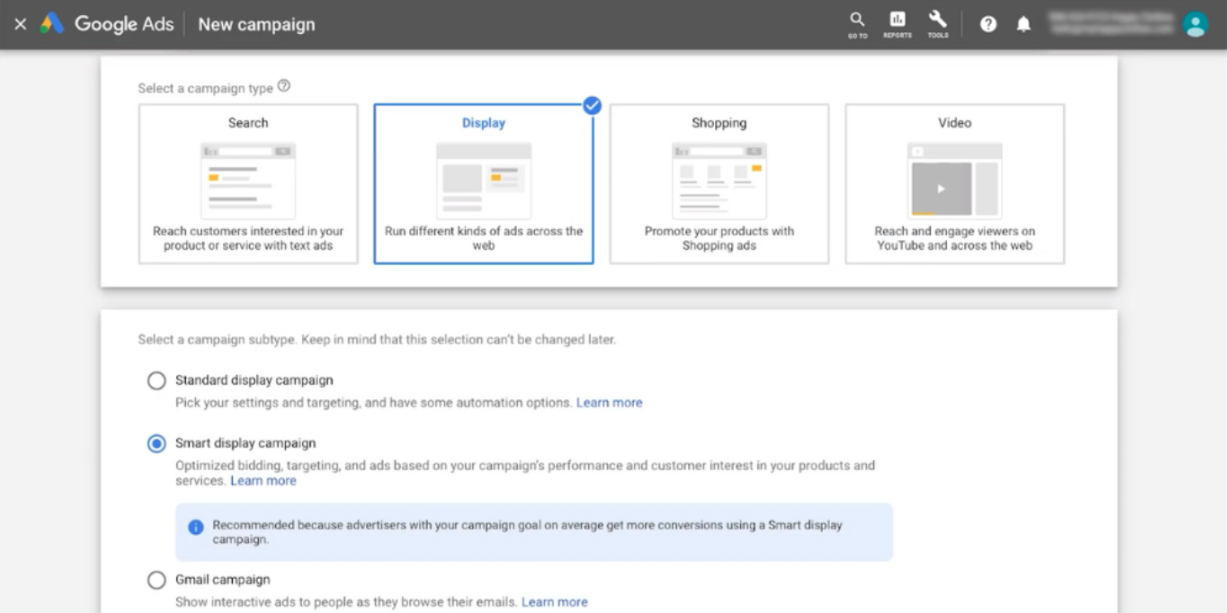Click blurred account details in header
This screenshot has height=613, width=1227.
1110,24
